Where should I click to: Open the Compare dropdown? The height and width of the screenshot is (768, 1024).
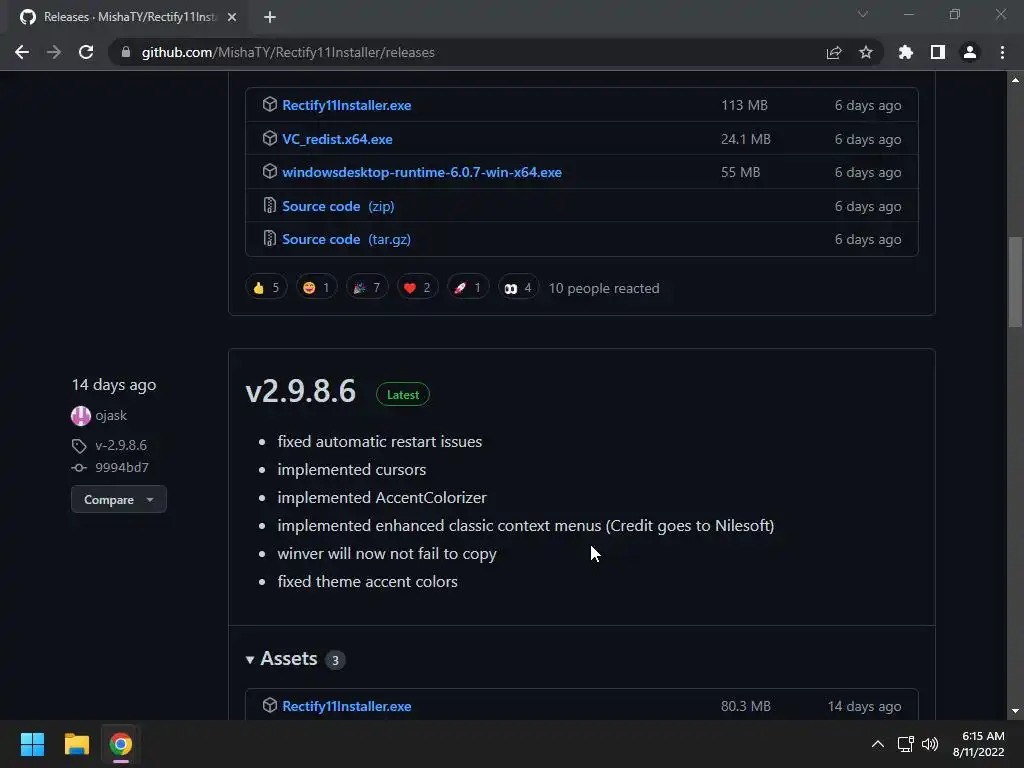coord(119,500)
